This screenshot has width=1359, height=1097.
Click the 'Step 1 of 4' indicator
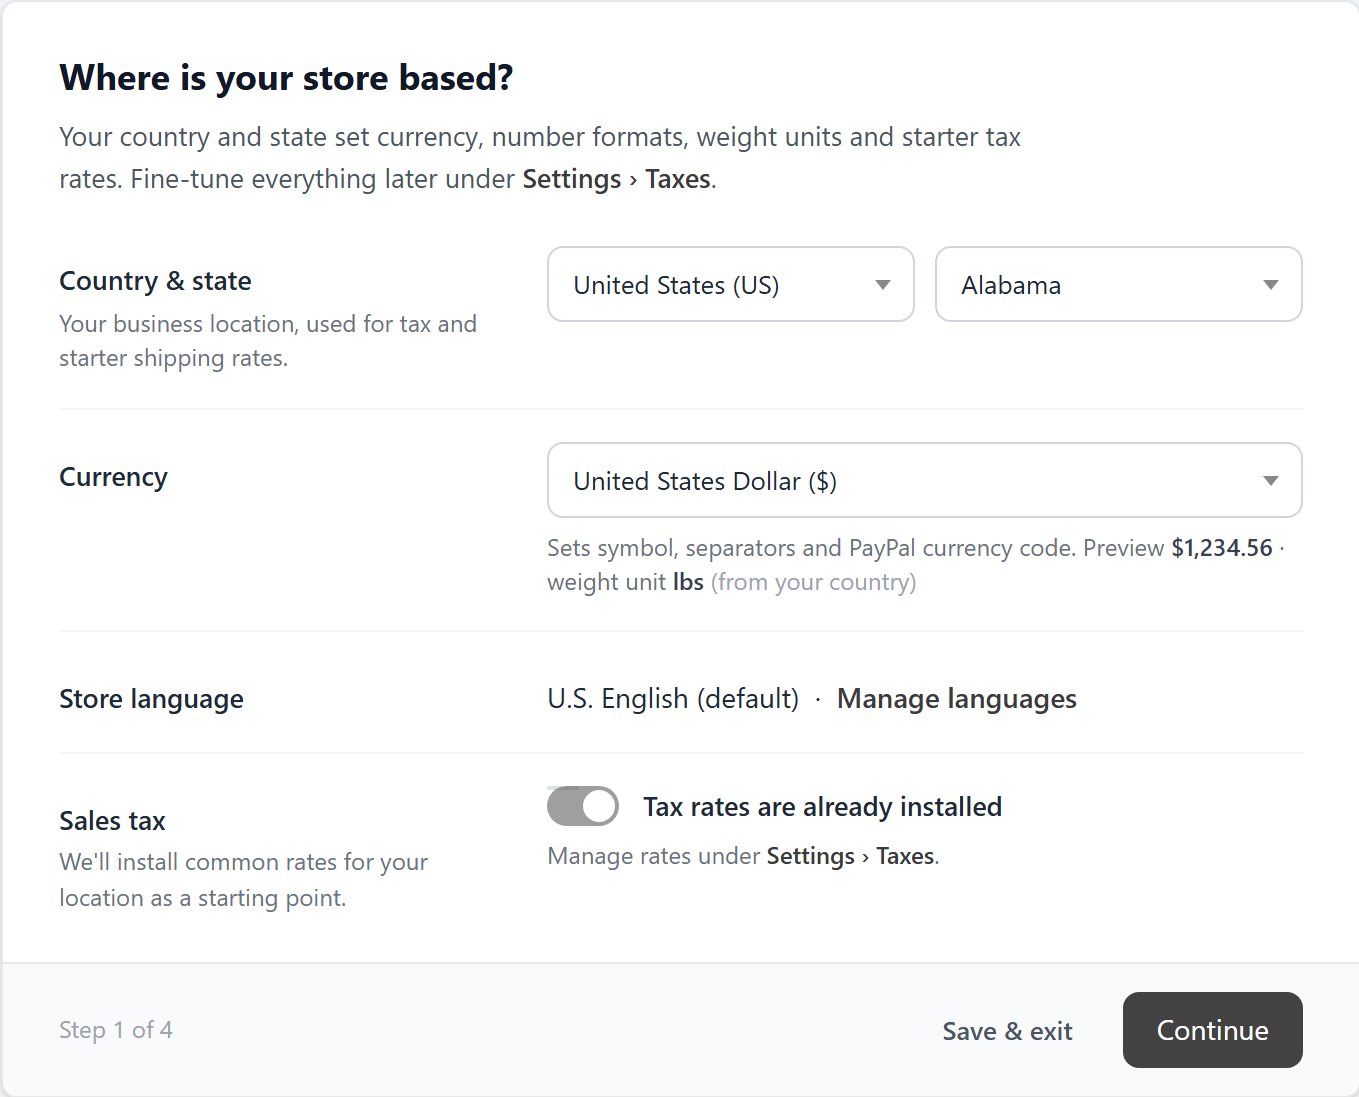click(x=116, y=1030)
